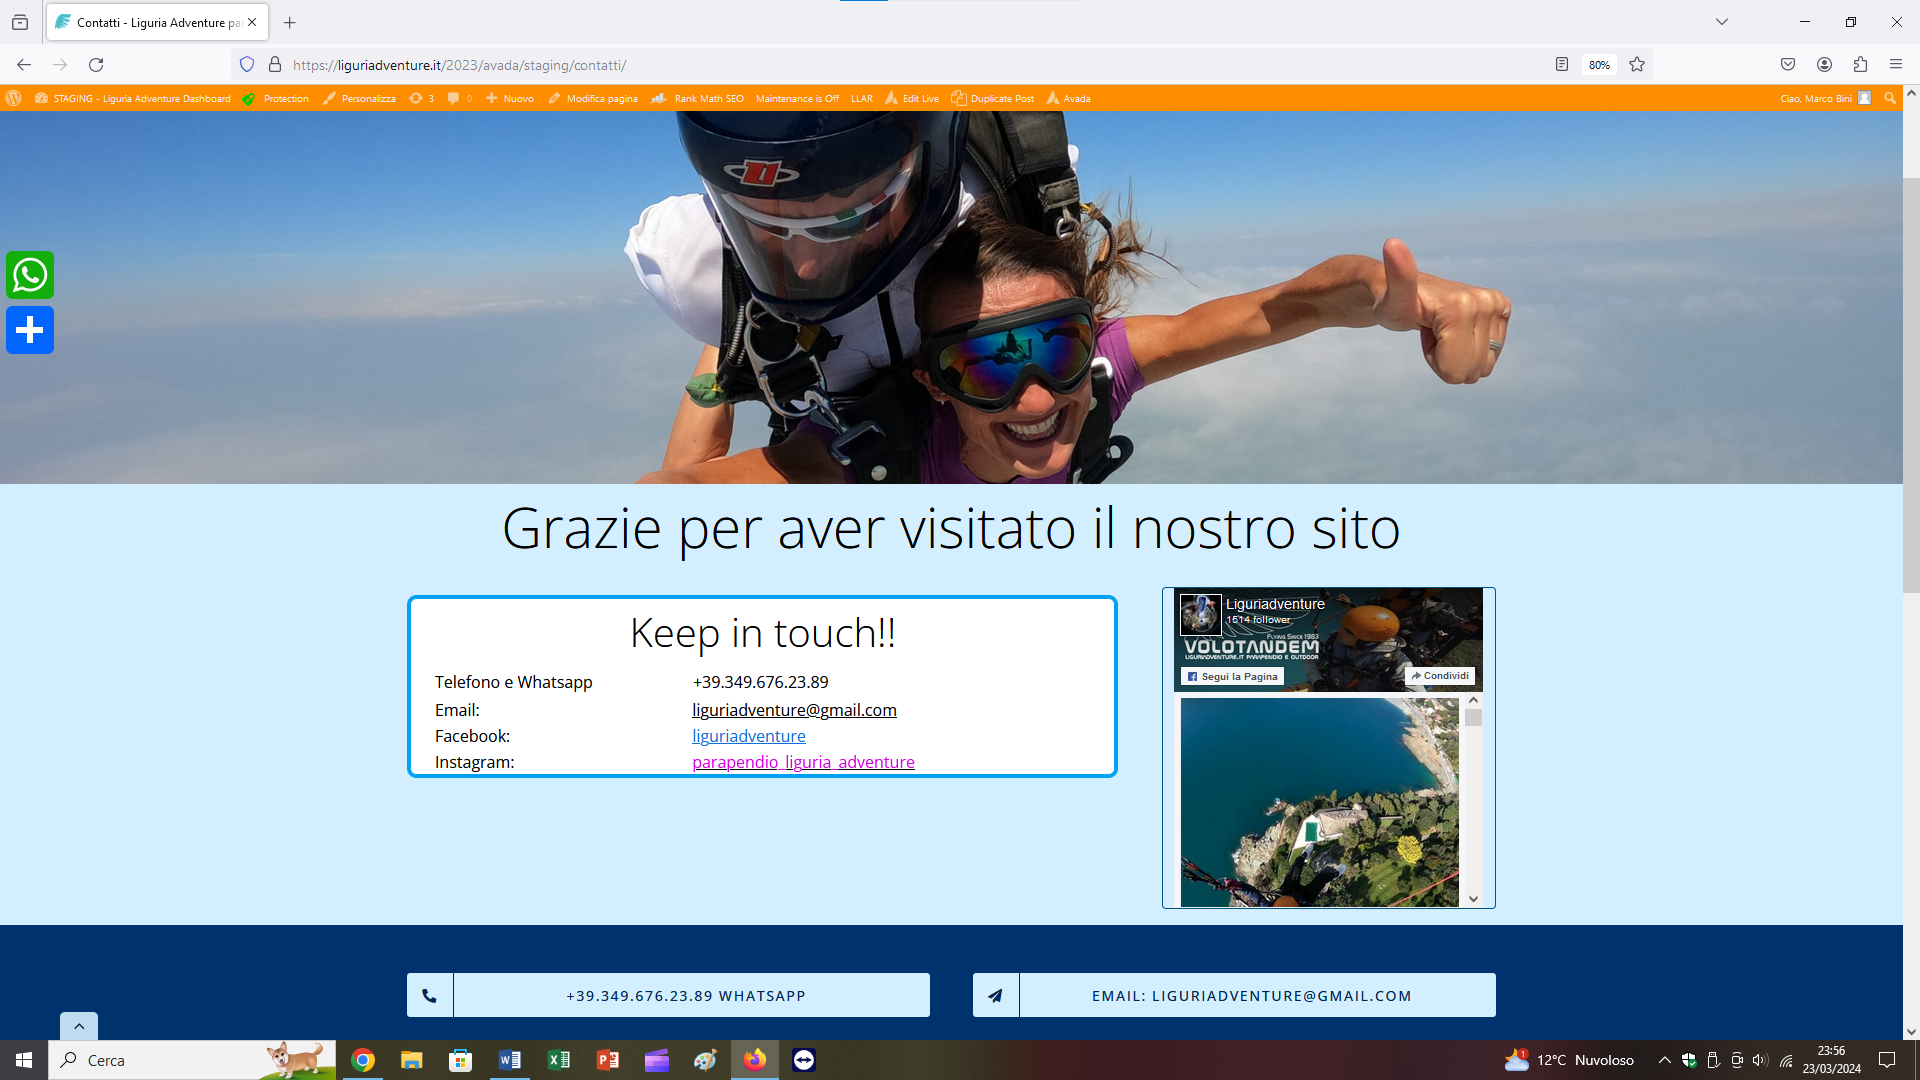Viewport: 1920px width, 1080px height.
Task: Click Nuovo to add new content
Action: pyautogui.click(x=510, y=98)
